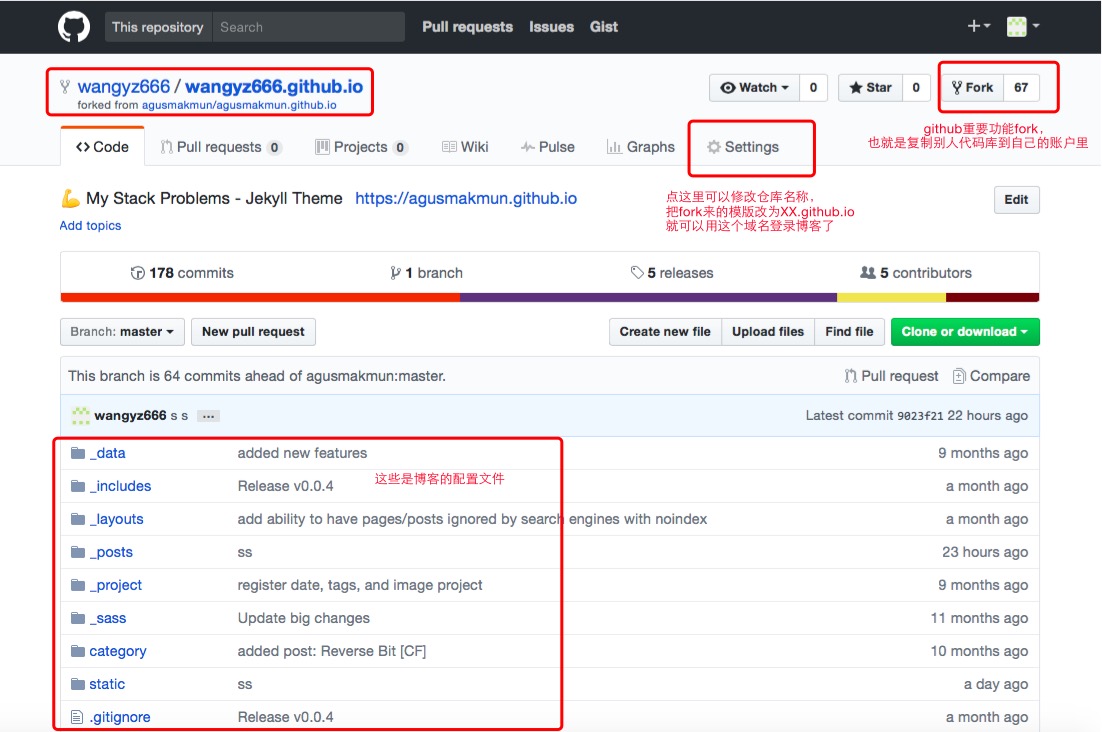1102x732 pixels.
Task: Fork the repository
Action: [972, 87]
